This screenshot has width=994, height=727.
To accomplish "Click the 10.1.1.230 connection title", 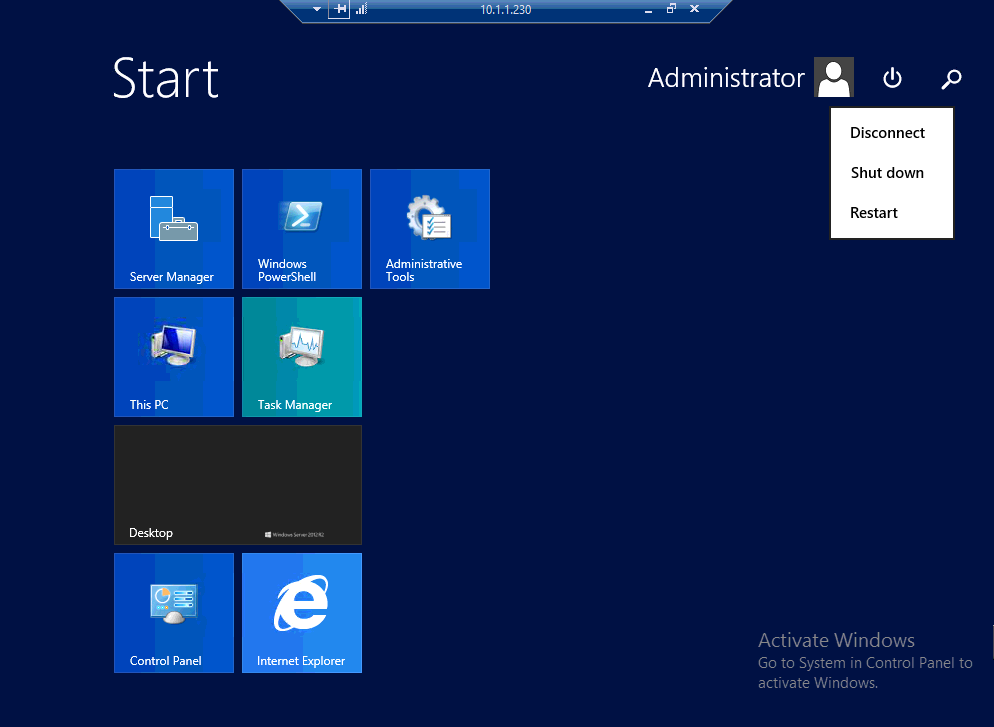I will [x=505, y=10].
